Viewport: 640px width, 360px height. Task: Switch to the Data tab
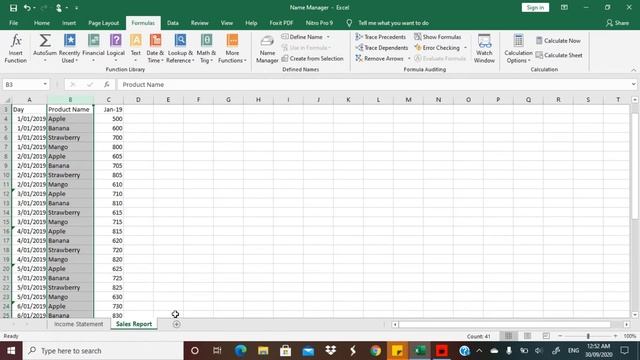pyautogui.click(x=173, y=23)
